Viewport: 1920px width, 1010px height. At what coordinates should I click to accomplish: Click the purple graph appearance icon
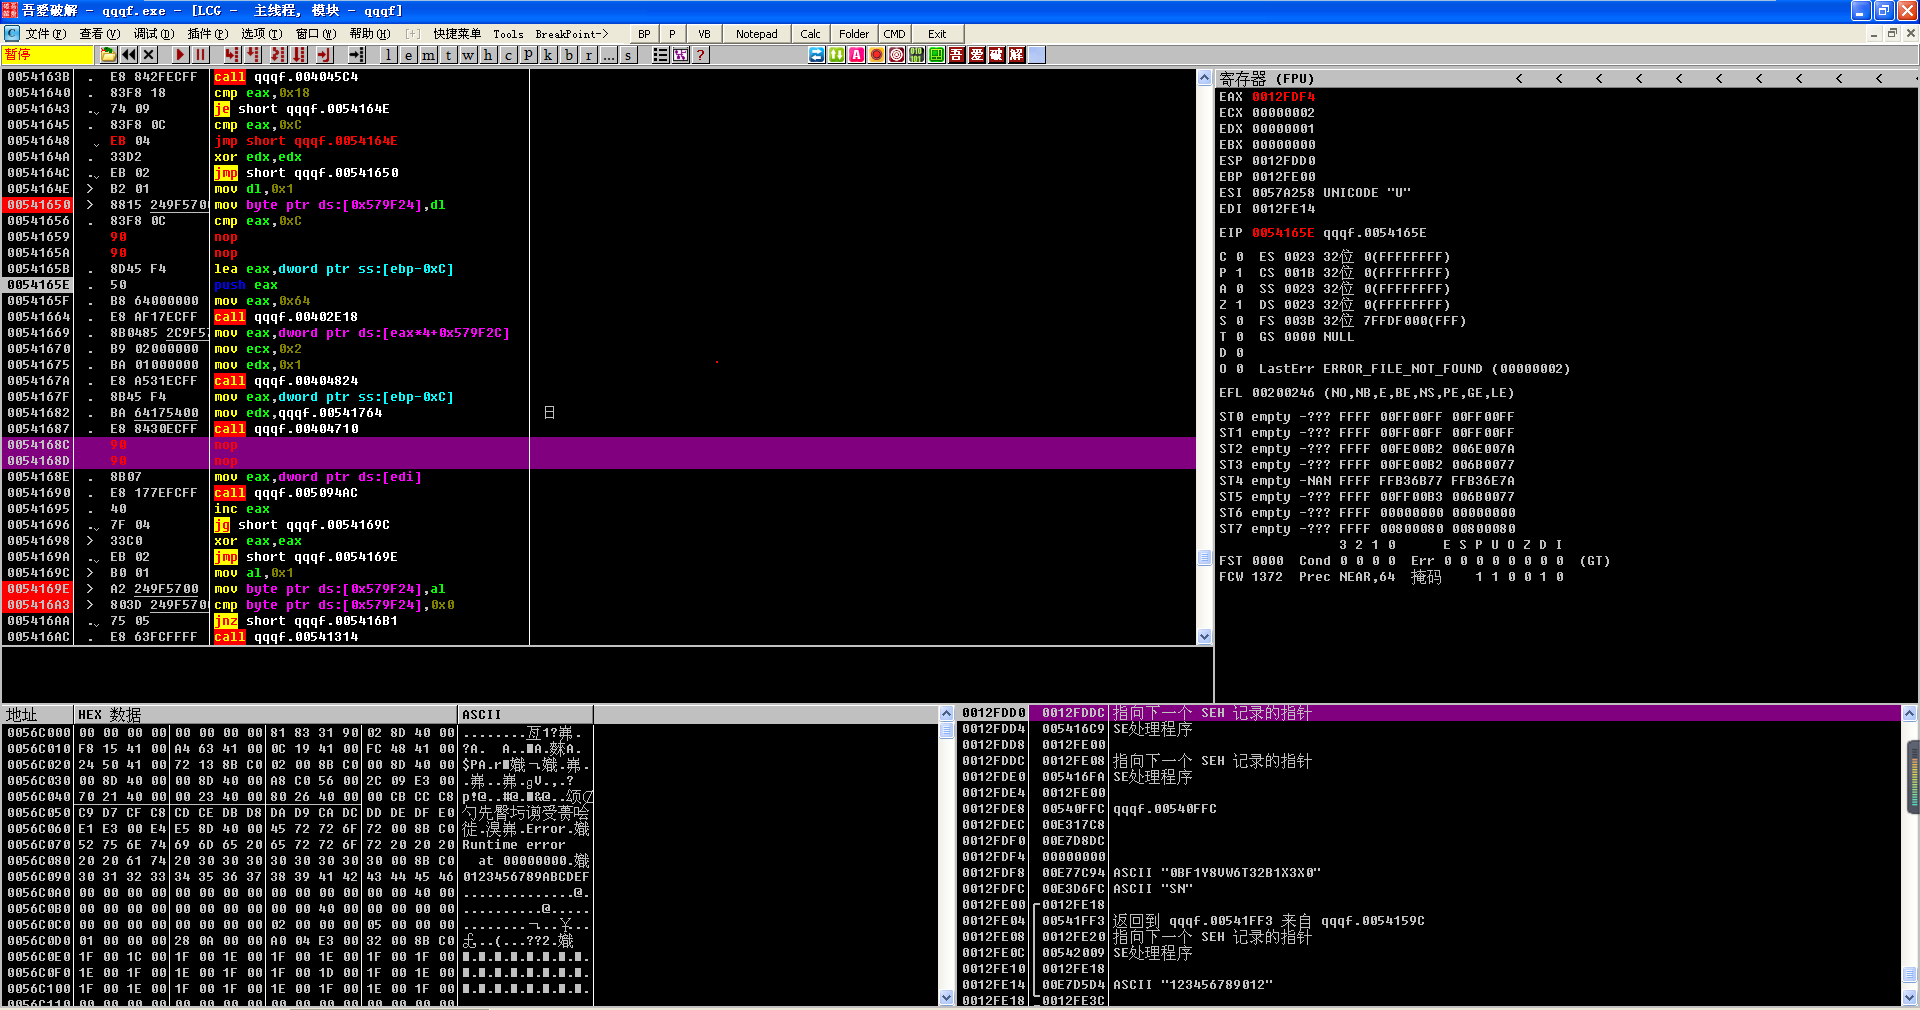680,55
